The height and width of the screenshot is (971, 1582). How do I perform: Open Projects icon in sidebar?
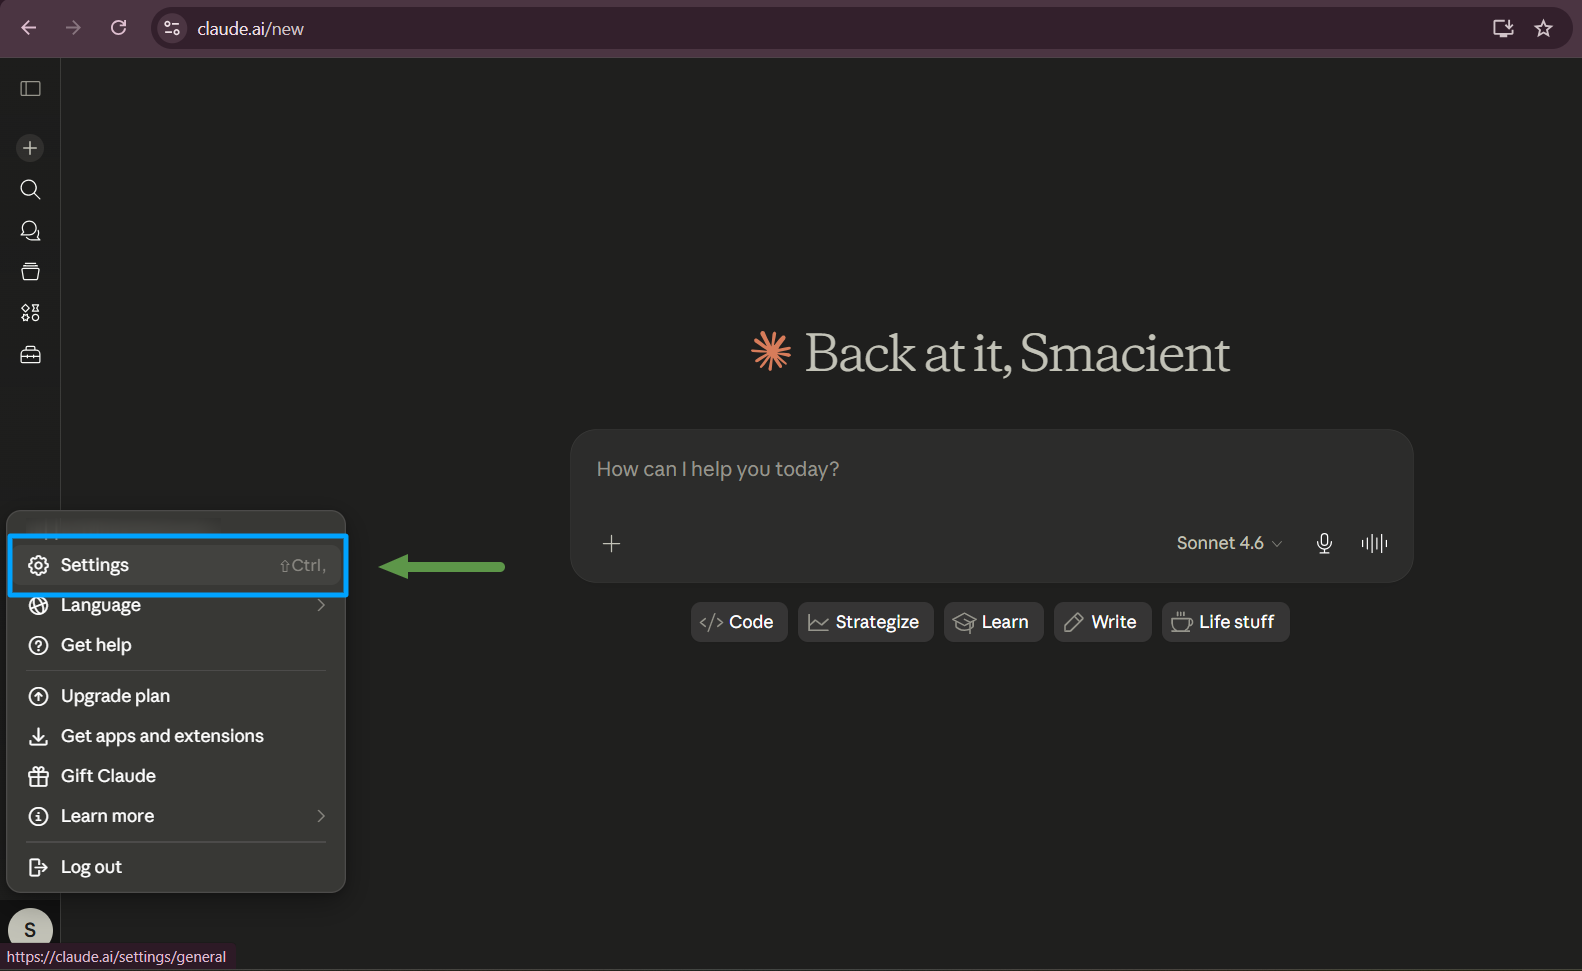pos(30,272)
